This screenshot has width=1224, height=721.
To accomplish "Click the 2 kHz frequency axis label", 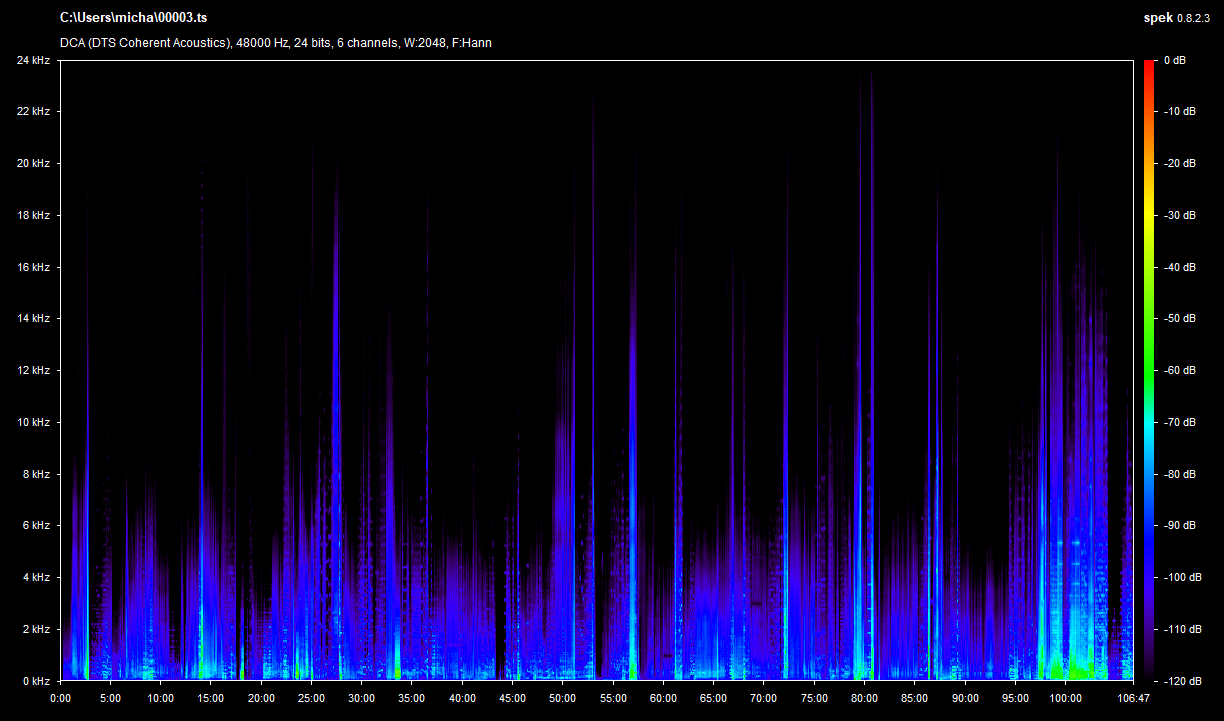I will (35, 629).
